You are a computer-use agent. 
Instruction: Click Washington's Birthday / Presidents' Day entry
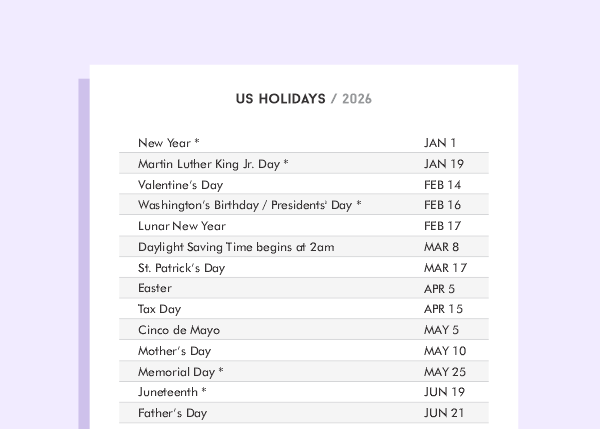(x=249, y=205)
